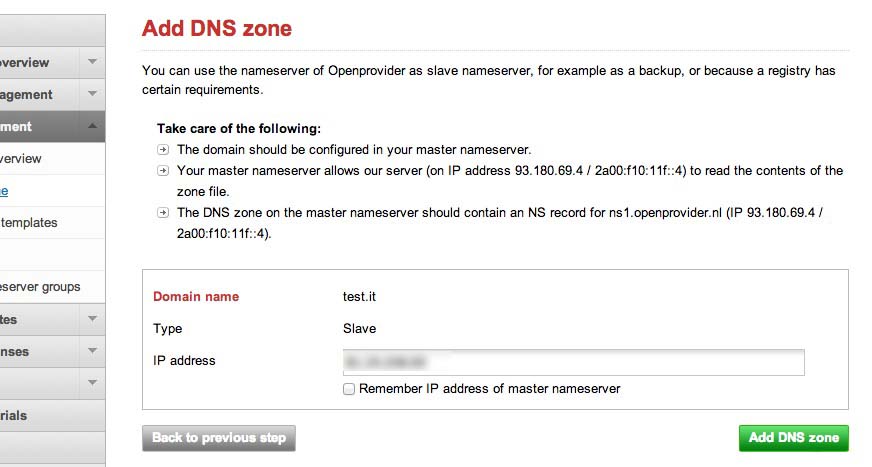
Task: Click arrow bullet beside "The domain should be configured"
Action: [x=163, y=149]
